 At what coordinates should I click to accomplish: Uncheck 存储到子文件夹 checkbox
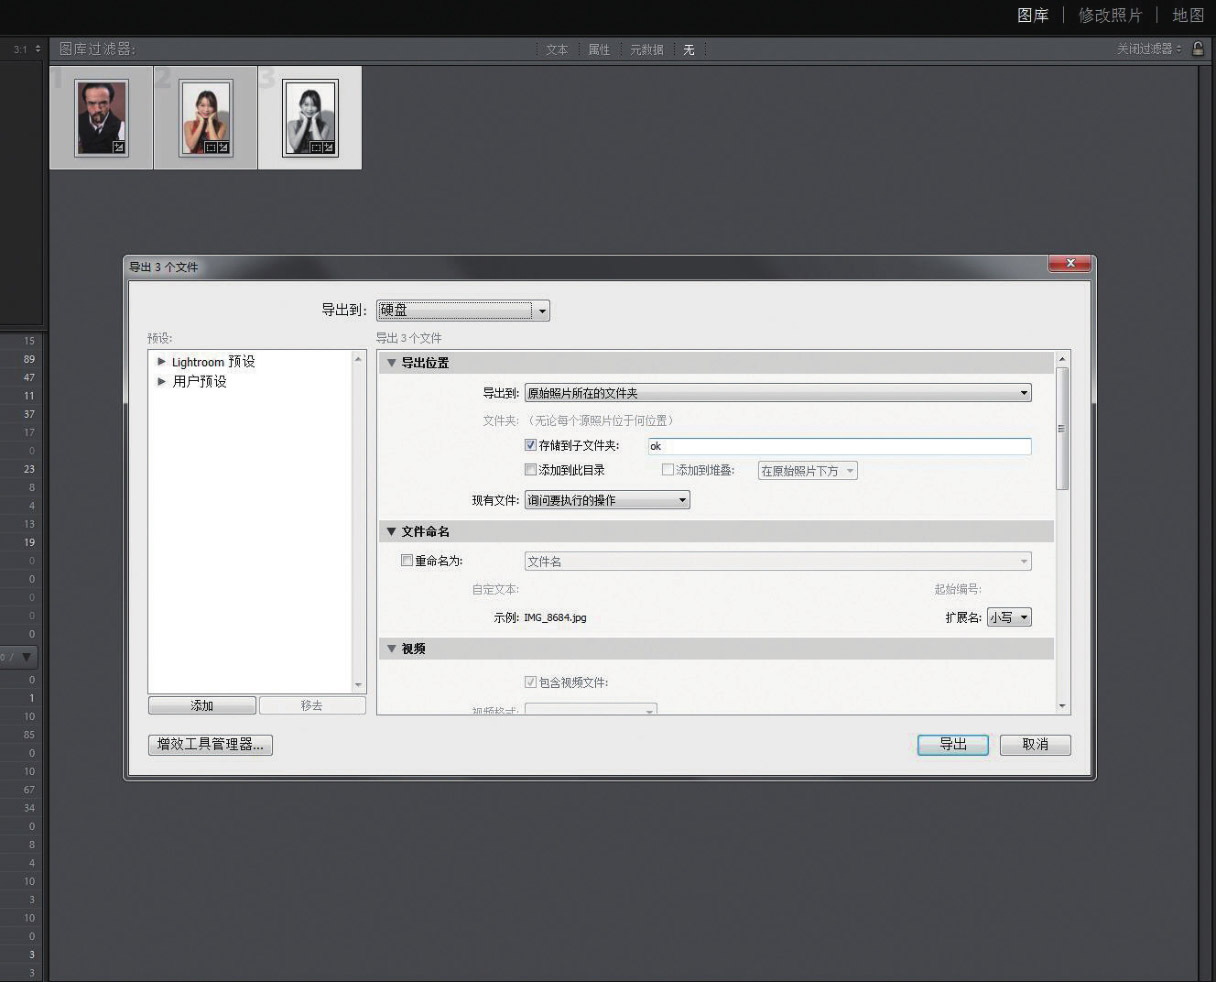pos(531,446)
